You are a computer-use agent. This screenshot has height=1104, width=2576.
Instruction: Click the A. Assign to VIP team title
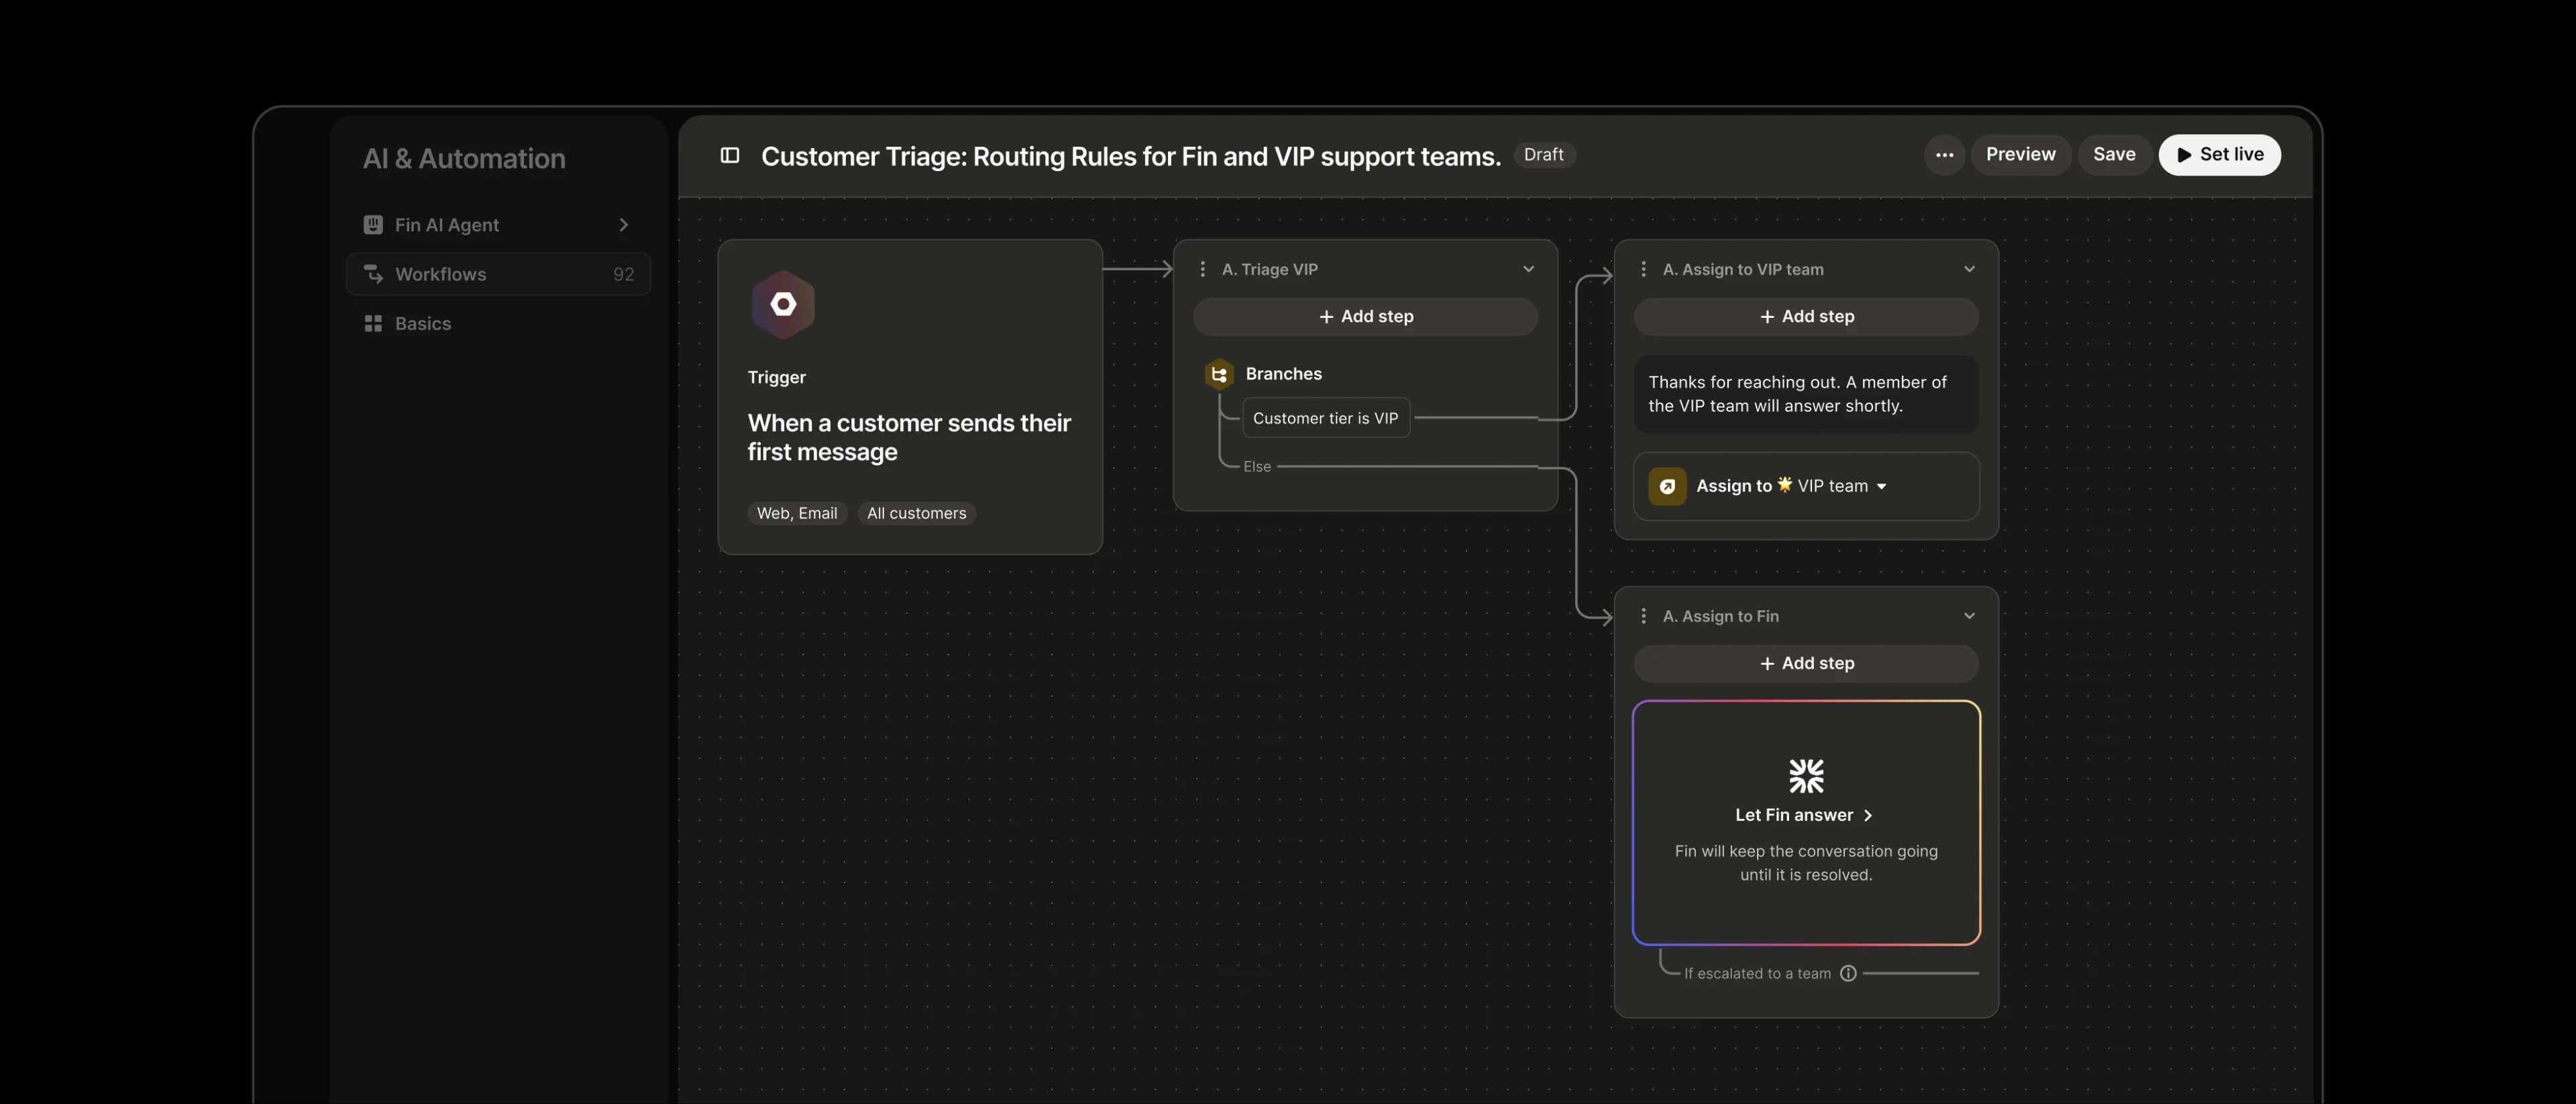(x=1742, y=269)
